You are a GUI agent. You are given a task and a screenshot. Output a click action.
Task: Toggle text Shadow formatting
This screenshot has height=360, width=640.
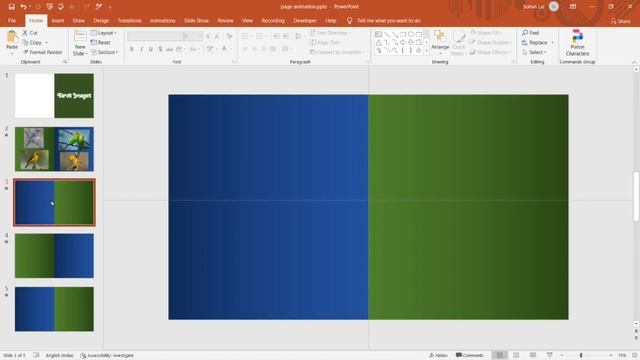point(160,49)
